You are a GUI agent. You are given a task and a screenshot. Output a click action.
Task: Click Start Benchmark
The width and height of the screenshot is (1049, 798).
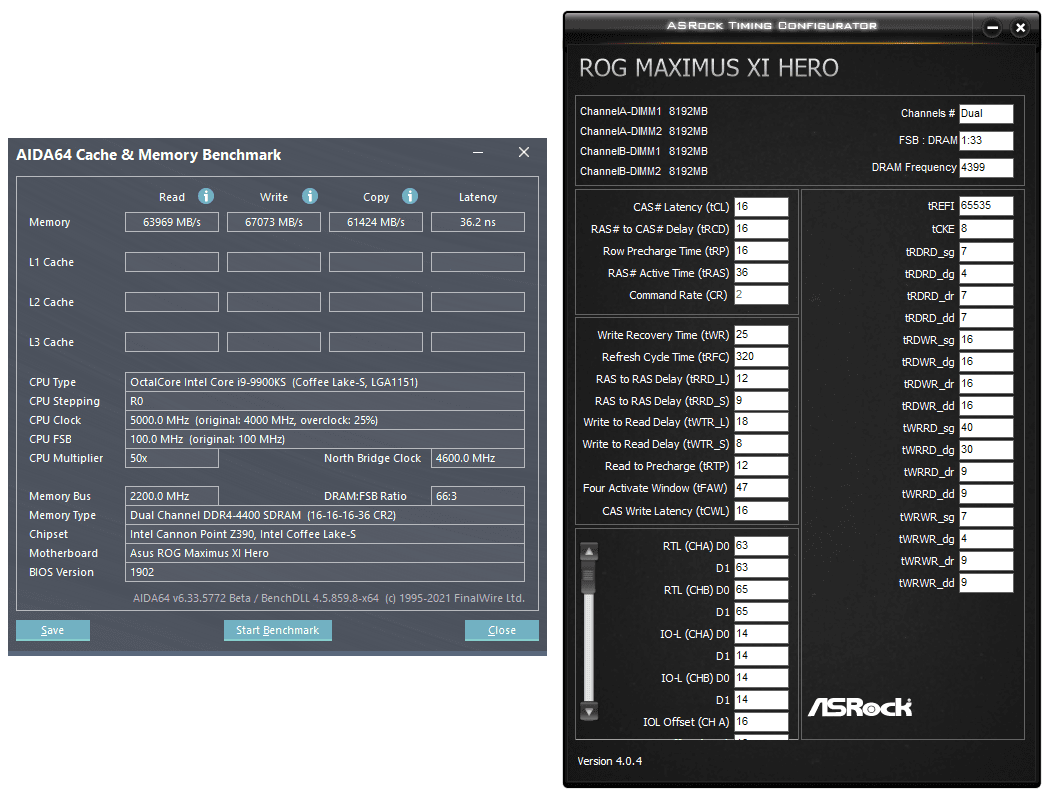[278, 630]
